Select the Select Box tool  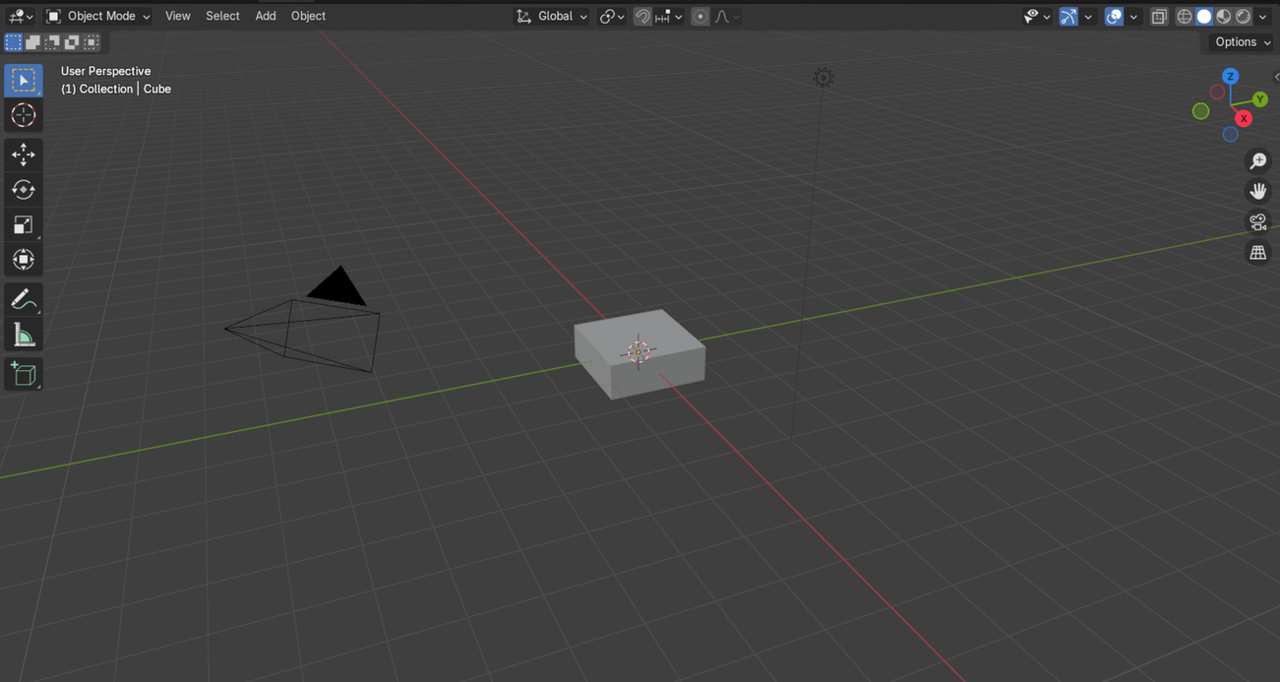pyautogui.click(x=23, y=81)
